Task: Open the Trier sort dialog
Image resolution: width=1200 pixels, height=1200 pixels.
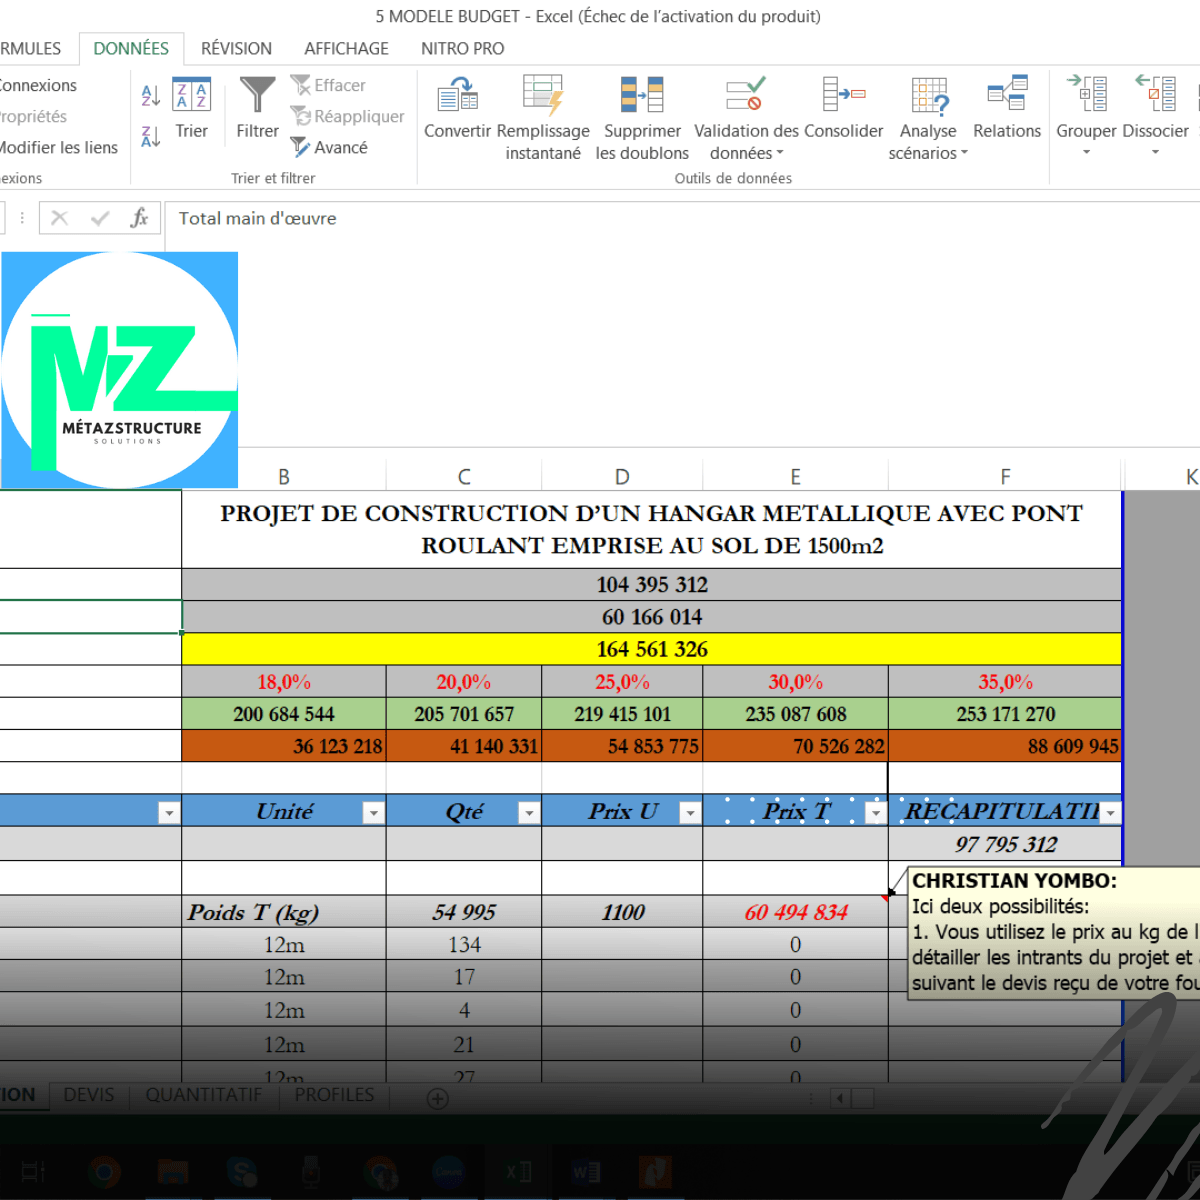Action: click(x=191, y=108)
